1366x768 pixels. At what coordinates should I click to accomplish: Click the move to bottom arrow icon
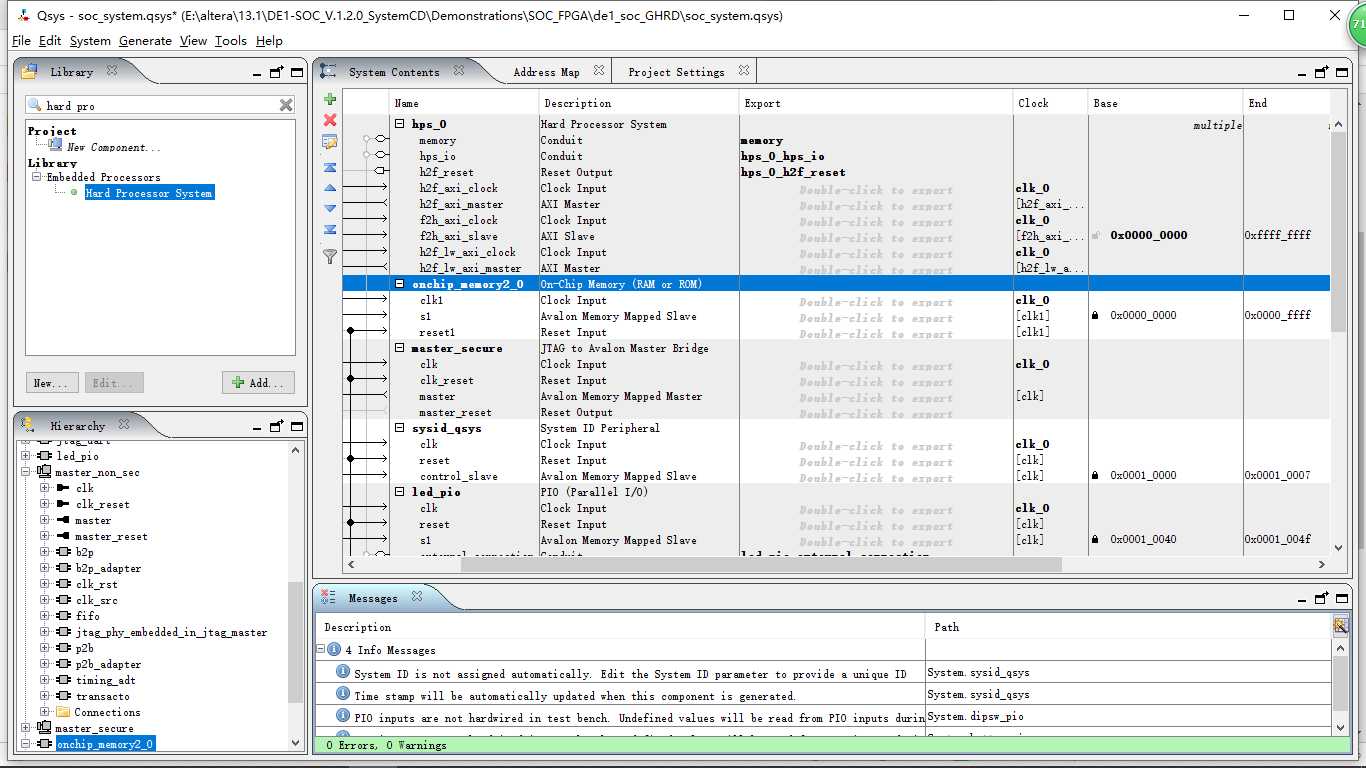330,230
